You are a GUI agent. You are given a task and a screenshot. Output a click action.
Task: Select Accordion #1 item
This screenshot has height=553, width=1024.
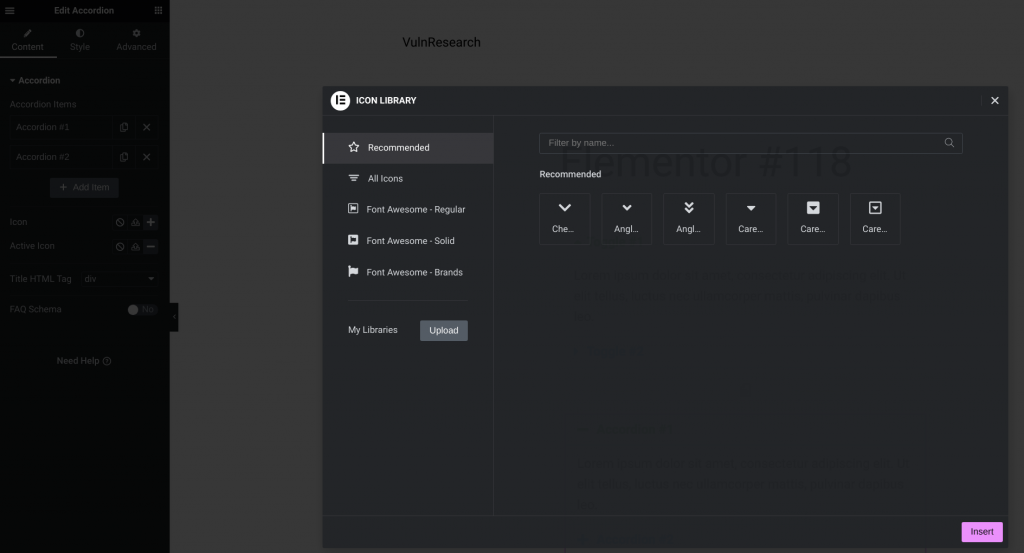60,127
